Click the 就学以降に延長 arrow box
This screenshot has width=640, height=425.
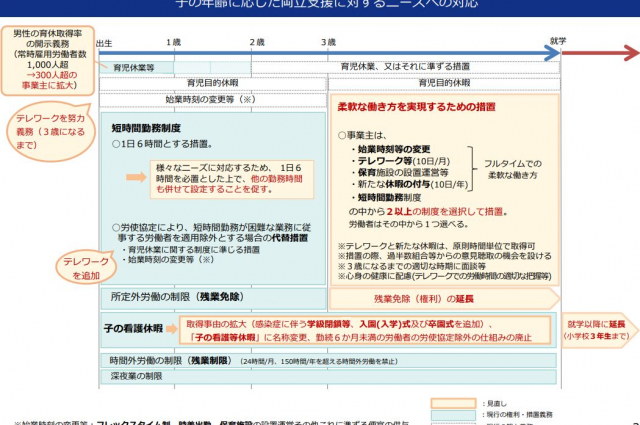[x=600, y=330]
